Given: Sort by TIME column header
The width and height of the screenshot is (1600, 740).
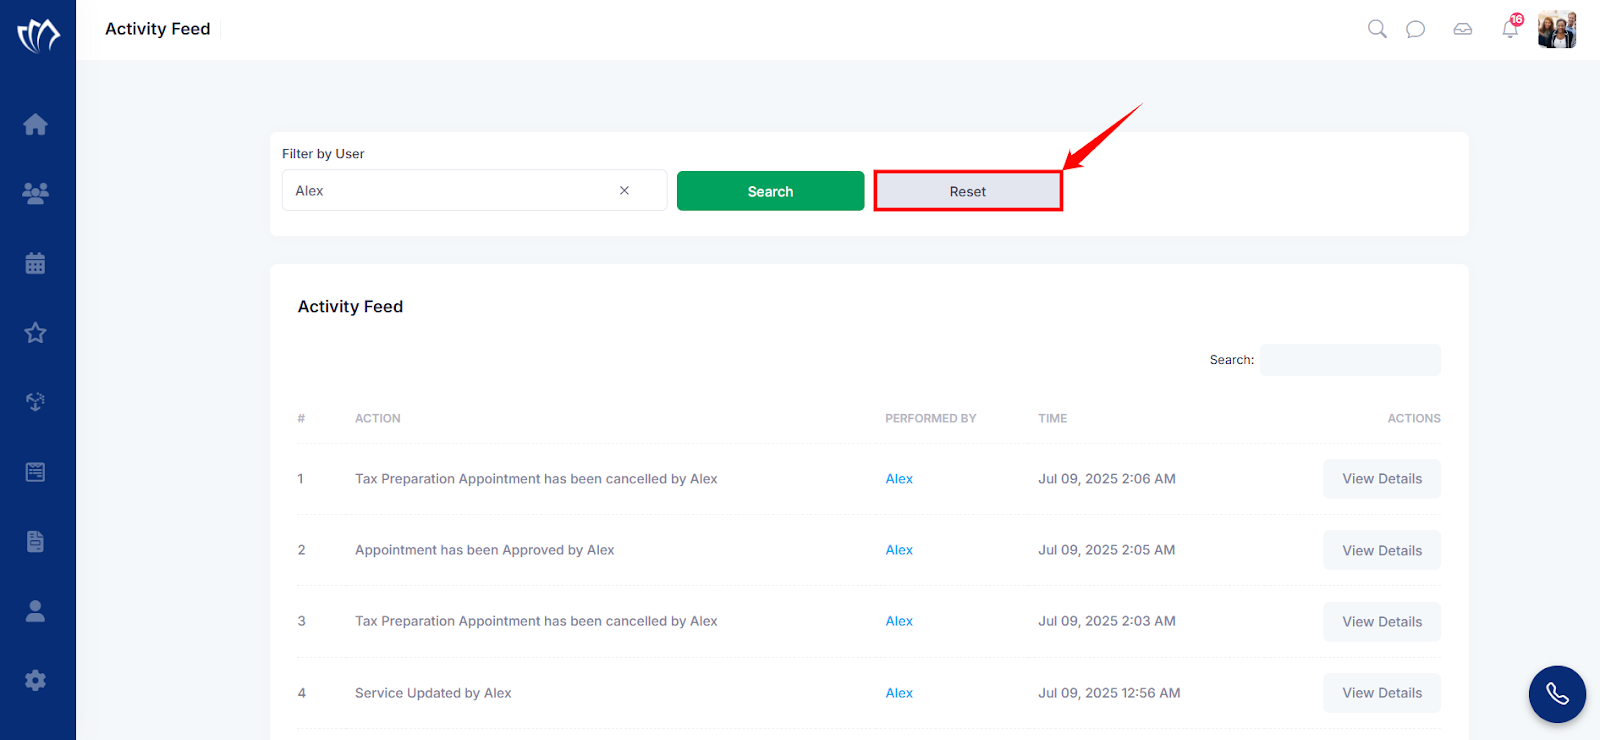Looking at the screenshot, I should point(1052,418).
